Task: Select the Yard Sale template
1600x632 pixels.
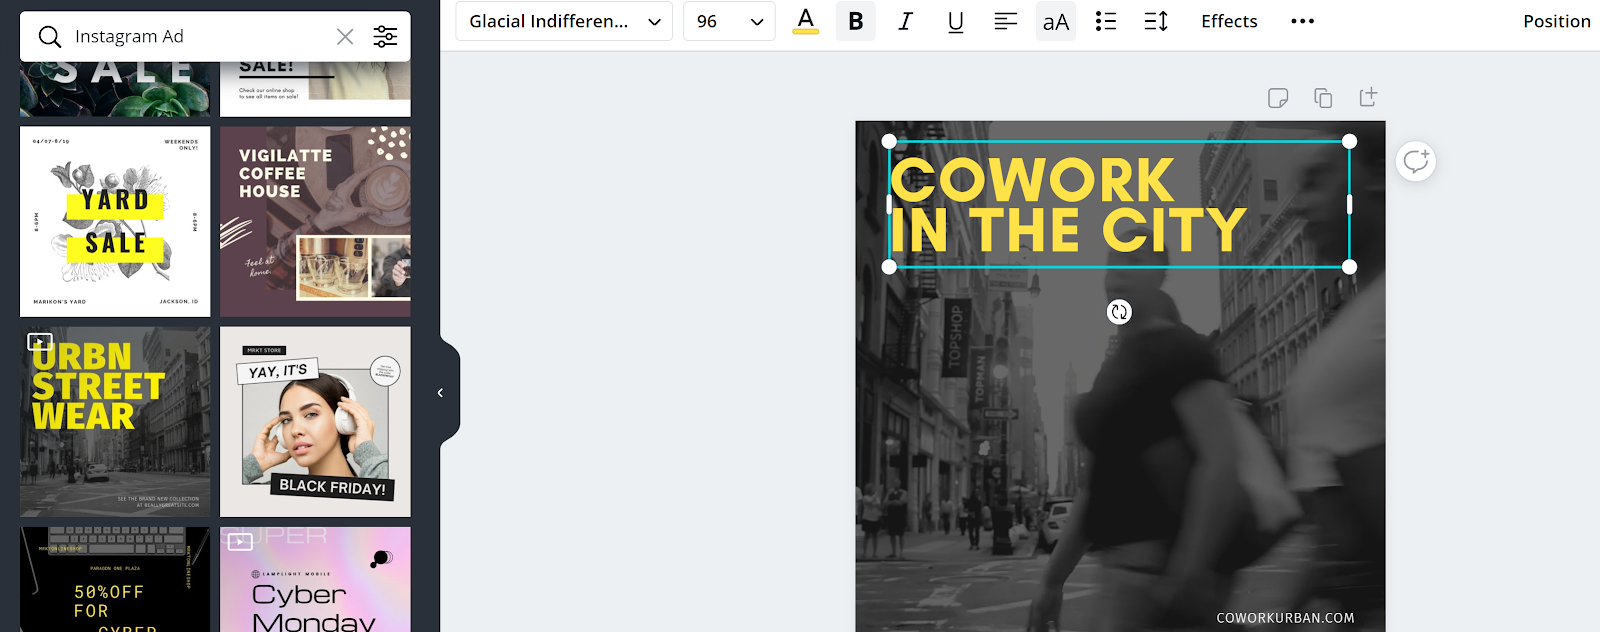Action: 115,221
